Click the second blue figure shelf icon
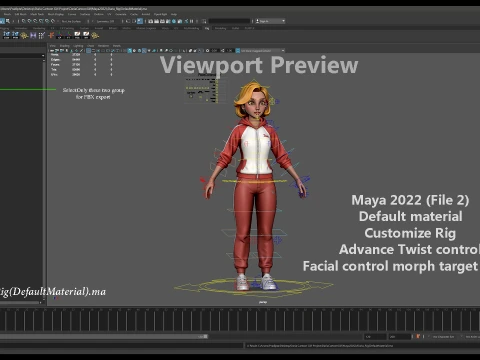 pyautogui.click(x=15, y=35)
